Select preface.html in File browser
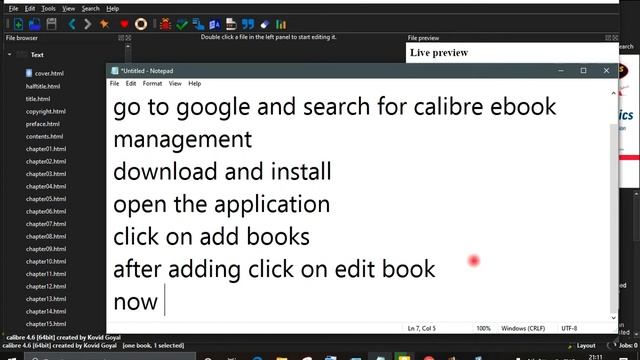Image resolution: width=640 pixels, height=360 pixels. coord(42,124)
